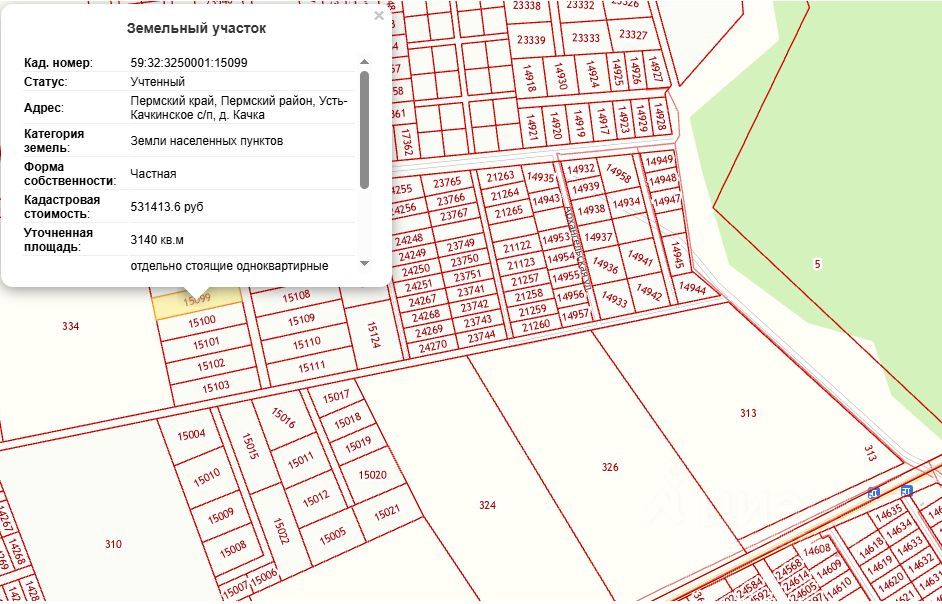Select parcel 14941

coord(639,258)
